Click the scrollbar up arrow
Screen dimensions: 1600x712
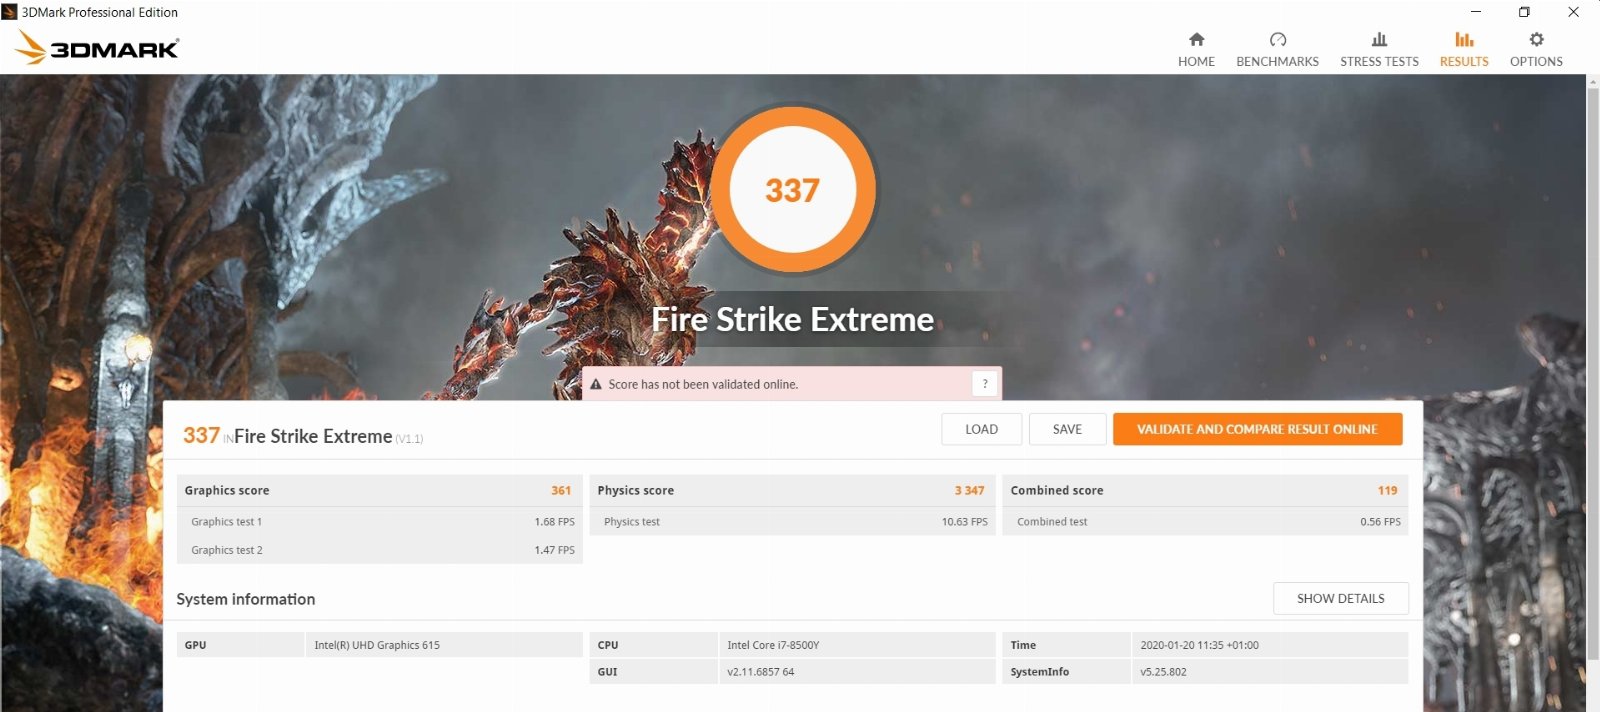point(1593,81)
